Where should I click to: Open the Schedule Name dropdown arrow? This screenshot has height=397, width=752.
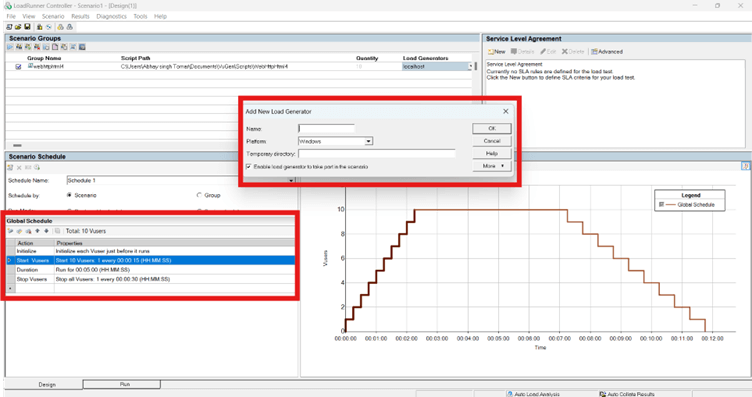(291, 181)
